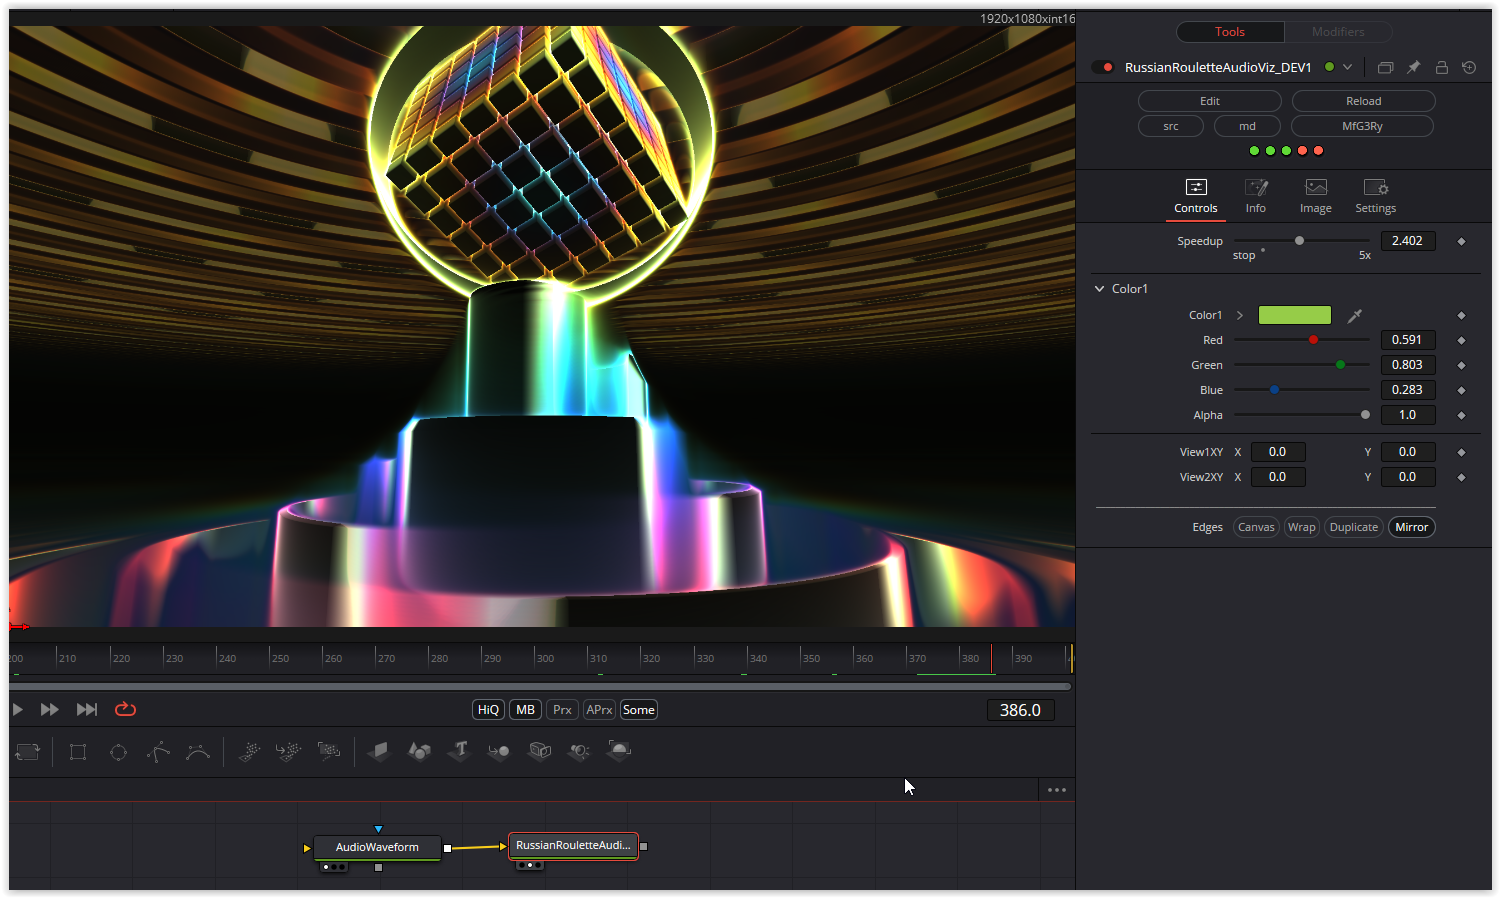This screenshot has height=898, width=1500.
Task: Toggle the RussianRouletteAudioViz_DEV1 enable switch
Action: pos(1103,67)
